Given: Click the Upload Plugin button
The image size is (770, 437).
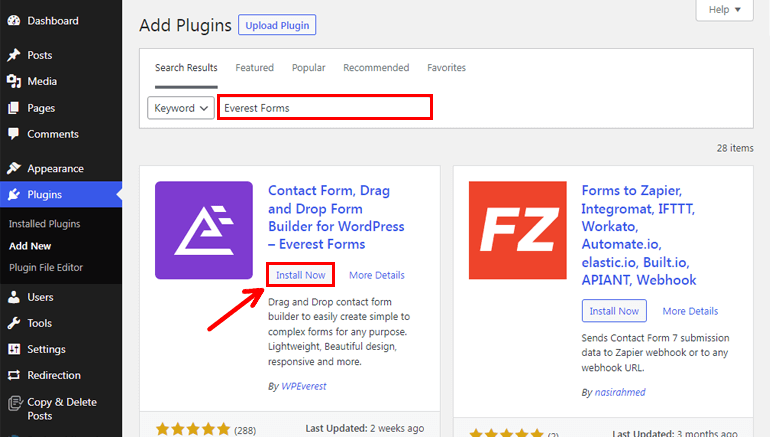Looking at the screenshot, I should [x=277, y=25].
